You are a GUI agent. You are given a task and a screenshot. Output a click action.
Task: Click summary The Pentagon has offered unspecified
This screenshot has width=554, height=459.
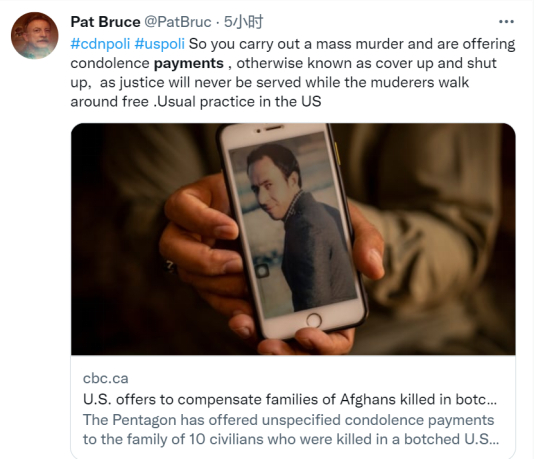288,420
